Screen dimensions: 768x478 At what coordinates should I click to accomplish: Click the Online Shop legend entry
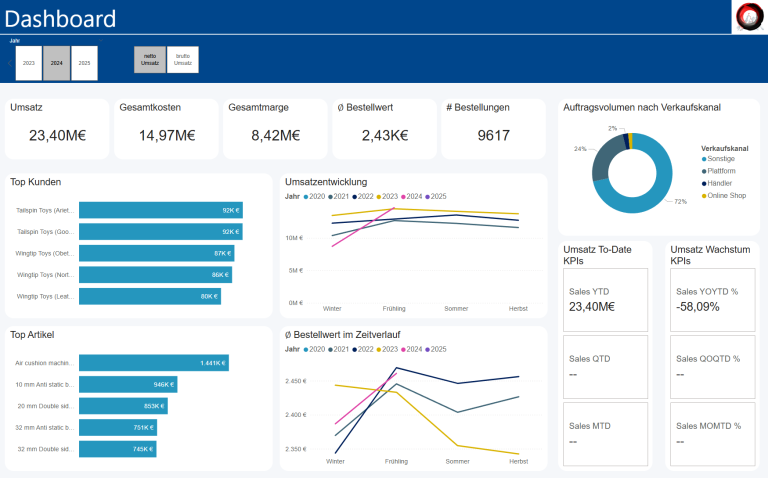click(x=727, y=196)
